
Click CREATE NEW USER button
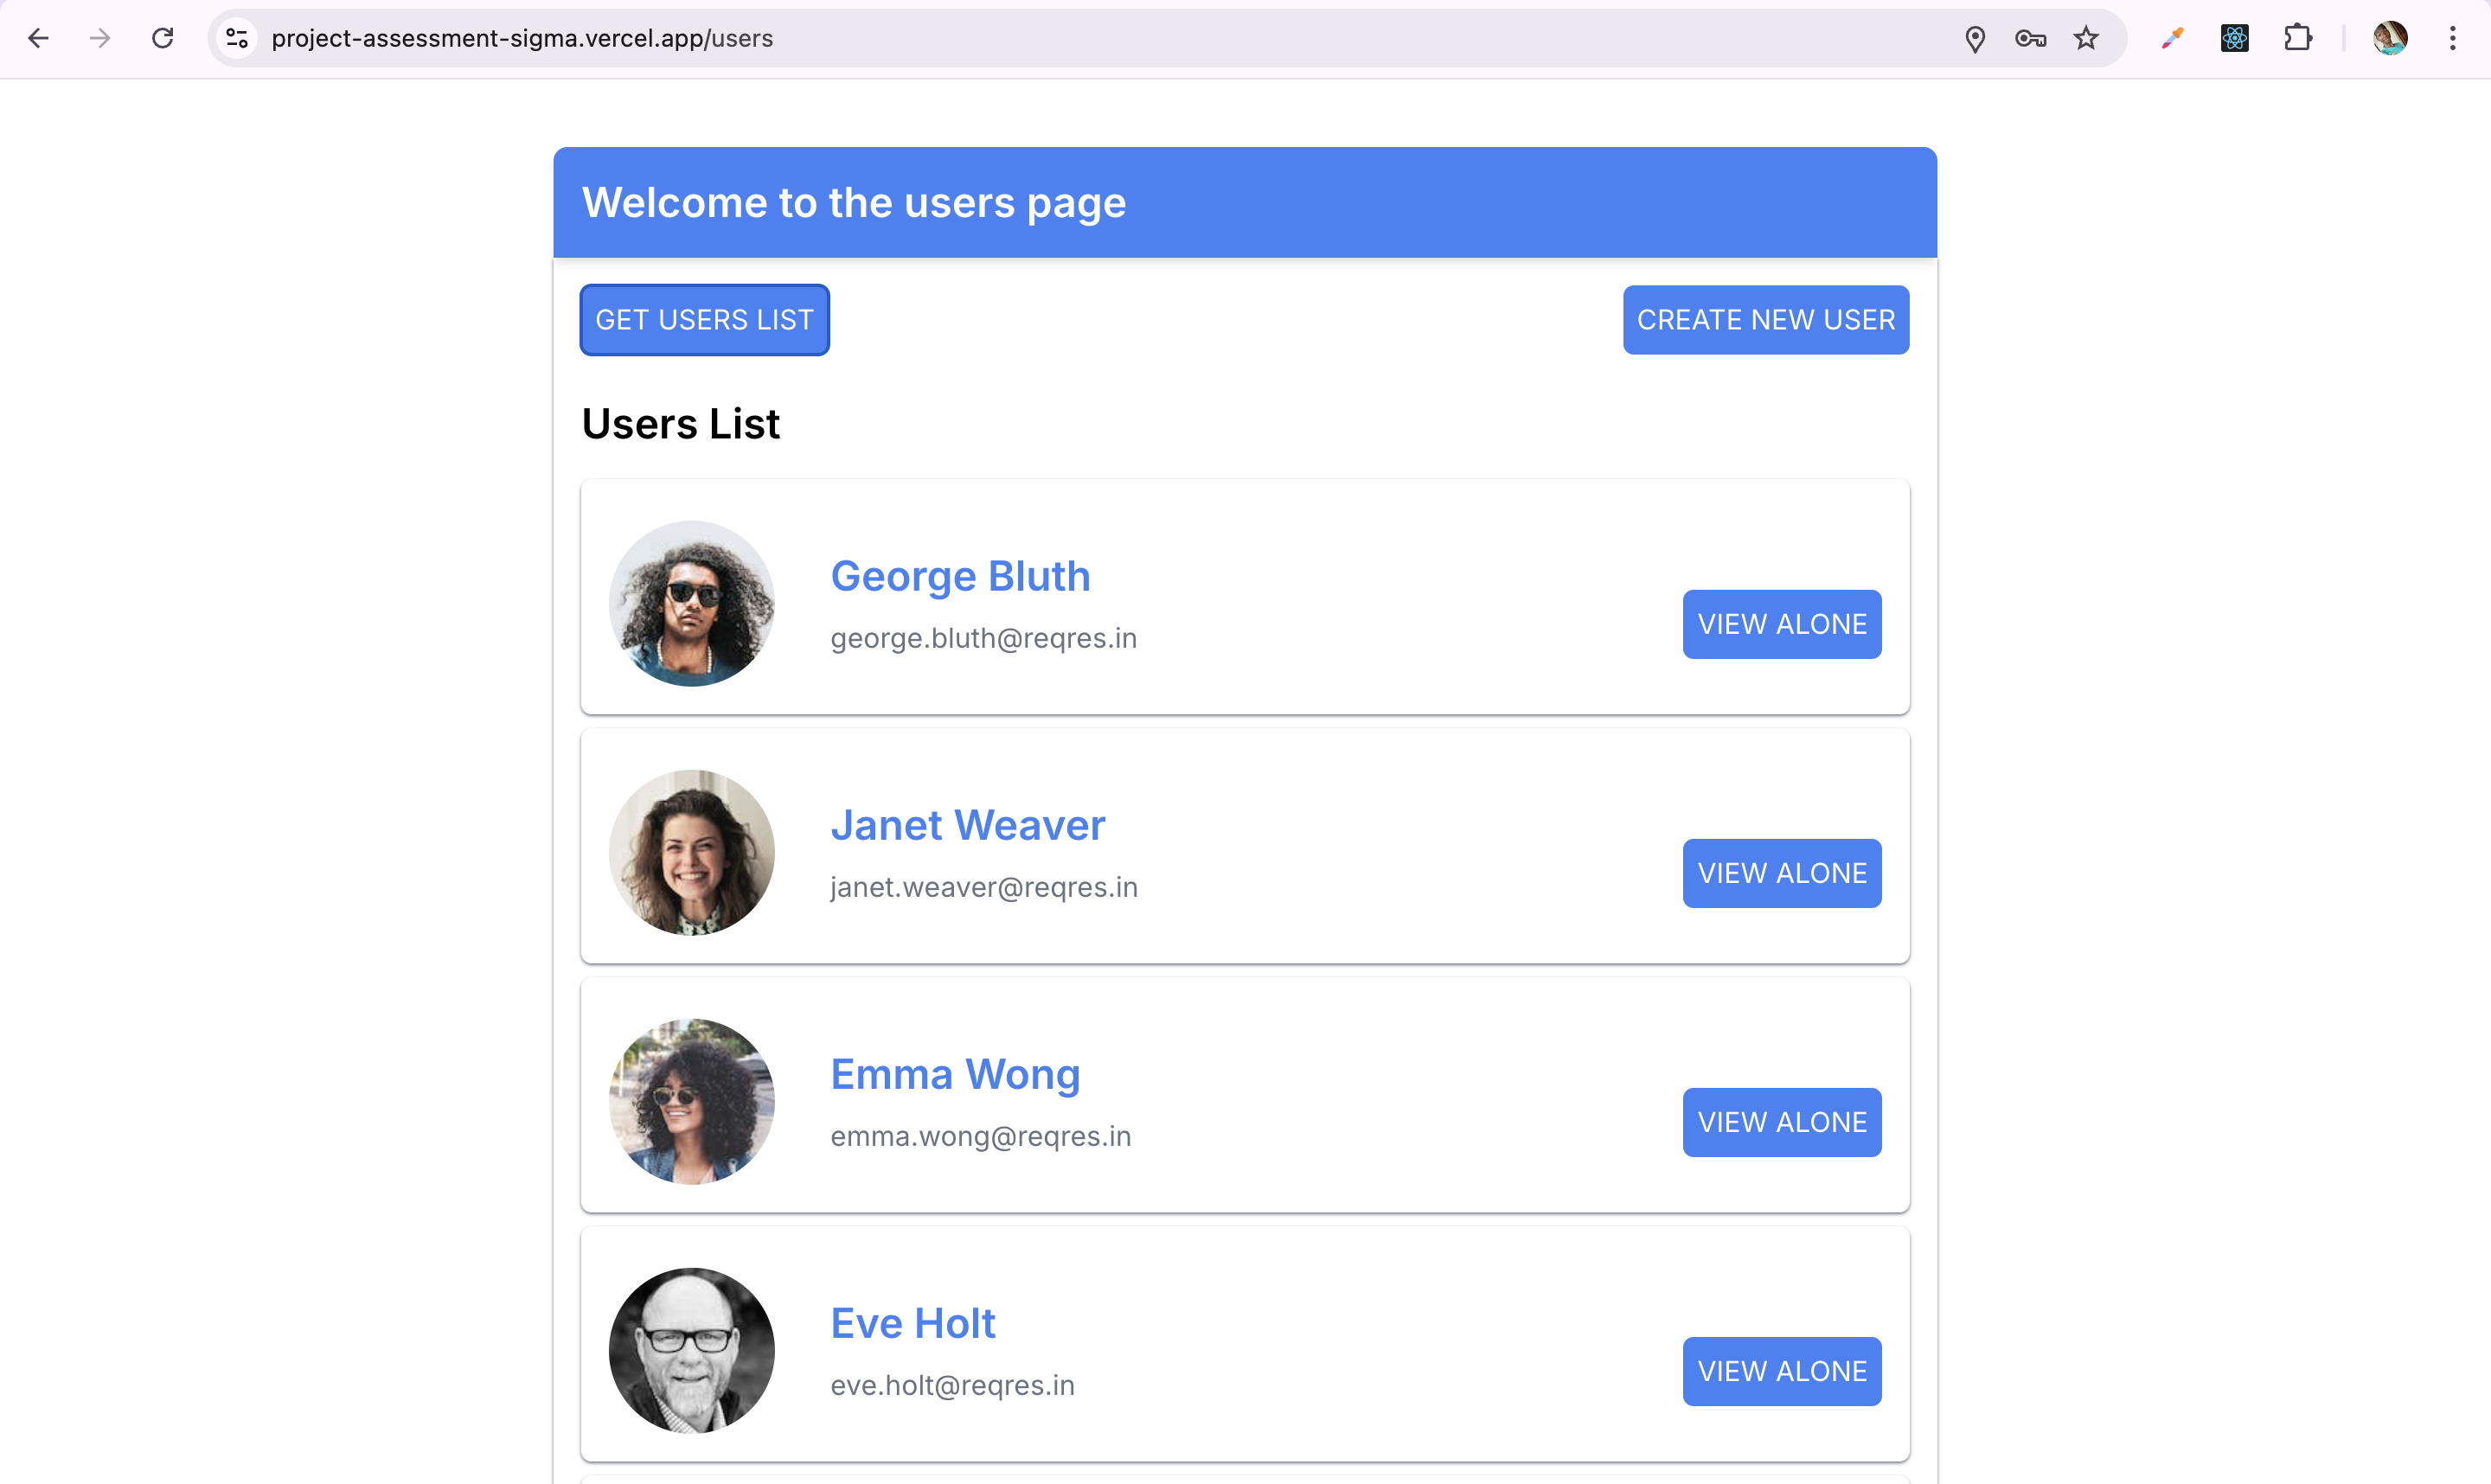(x=1765, y=320)
